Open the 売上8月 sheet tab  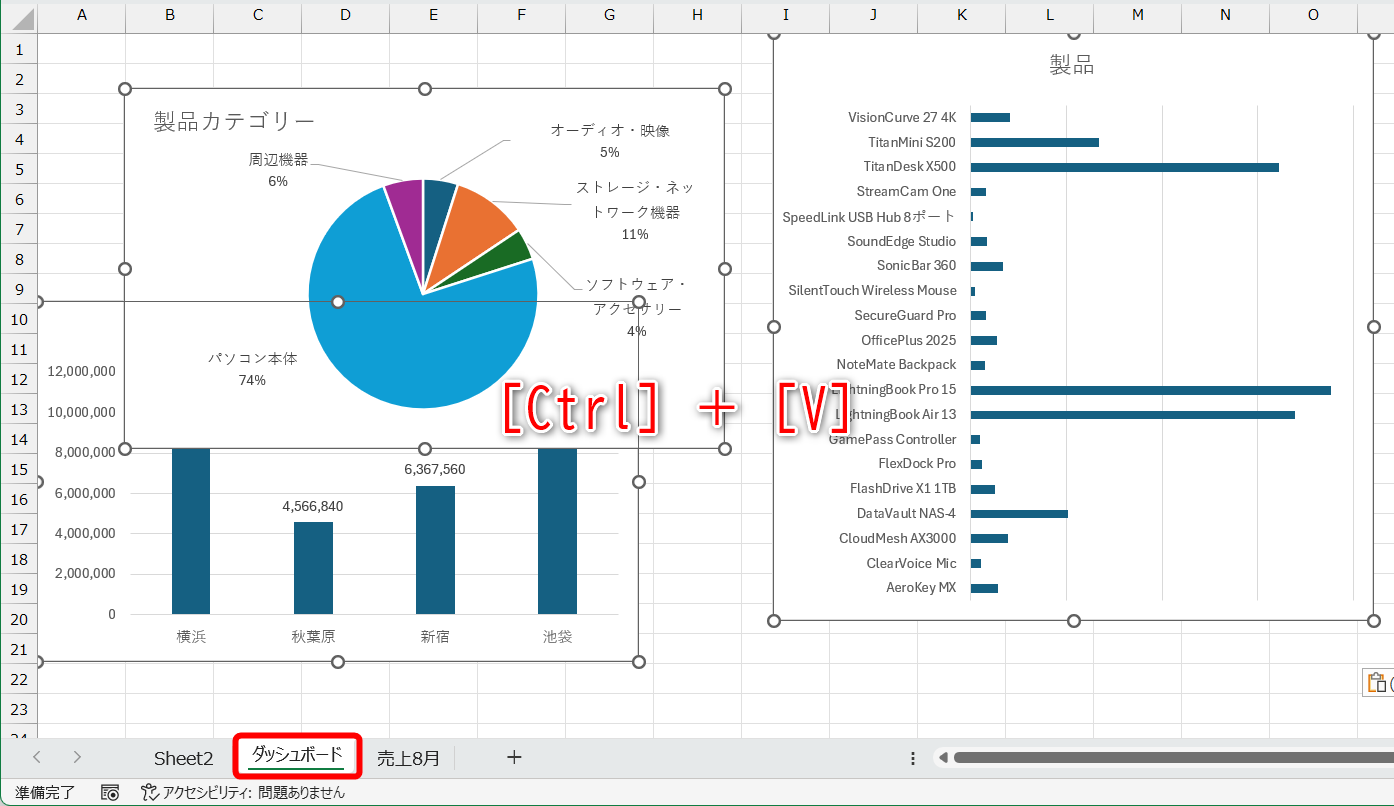pos(408,758)
